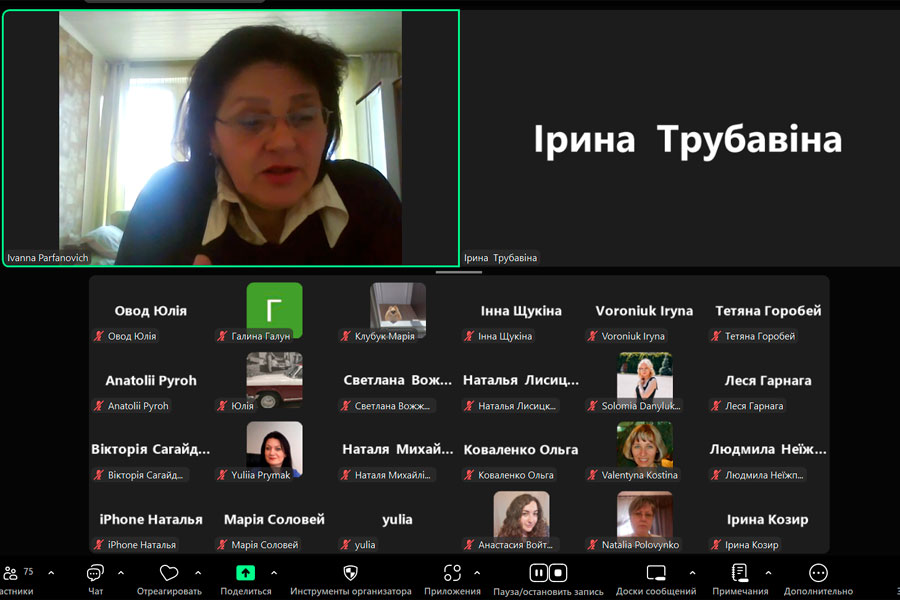Click muted mic icon of Voroniuk Iryna
The image size is (900, 600).
coord(592,336)
